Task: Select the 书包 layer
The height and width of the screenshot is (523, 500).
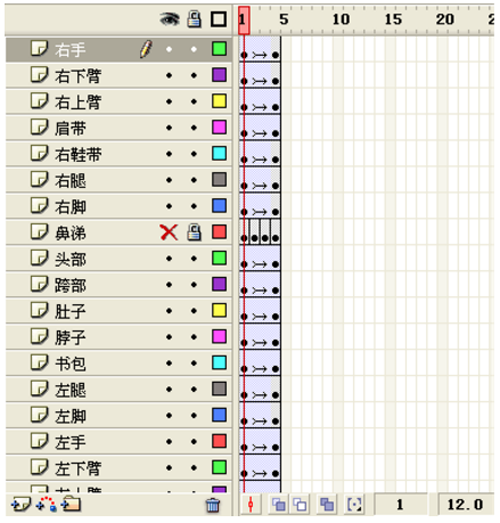Action: tap(119, 363)
